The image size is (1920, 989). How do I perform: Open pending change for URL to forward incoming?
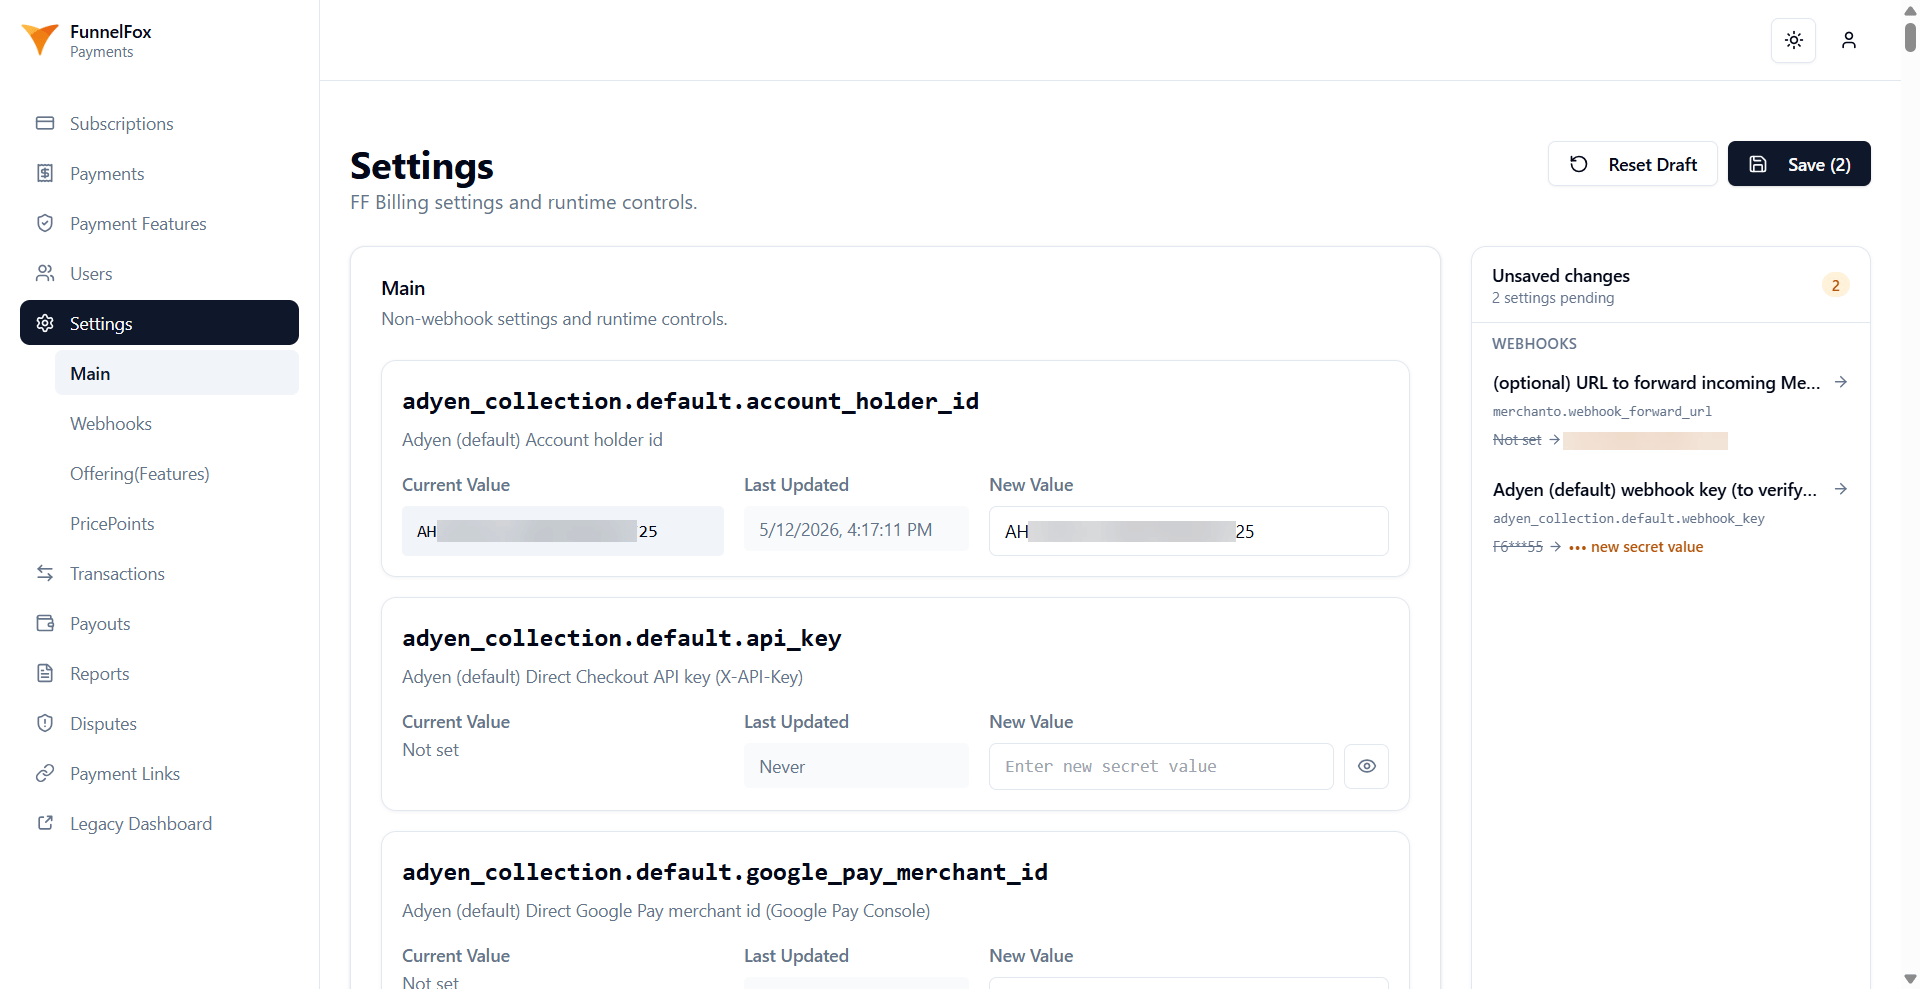[x=1670, y=410]
